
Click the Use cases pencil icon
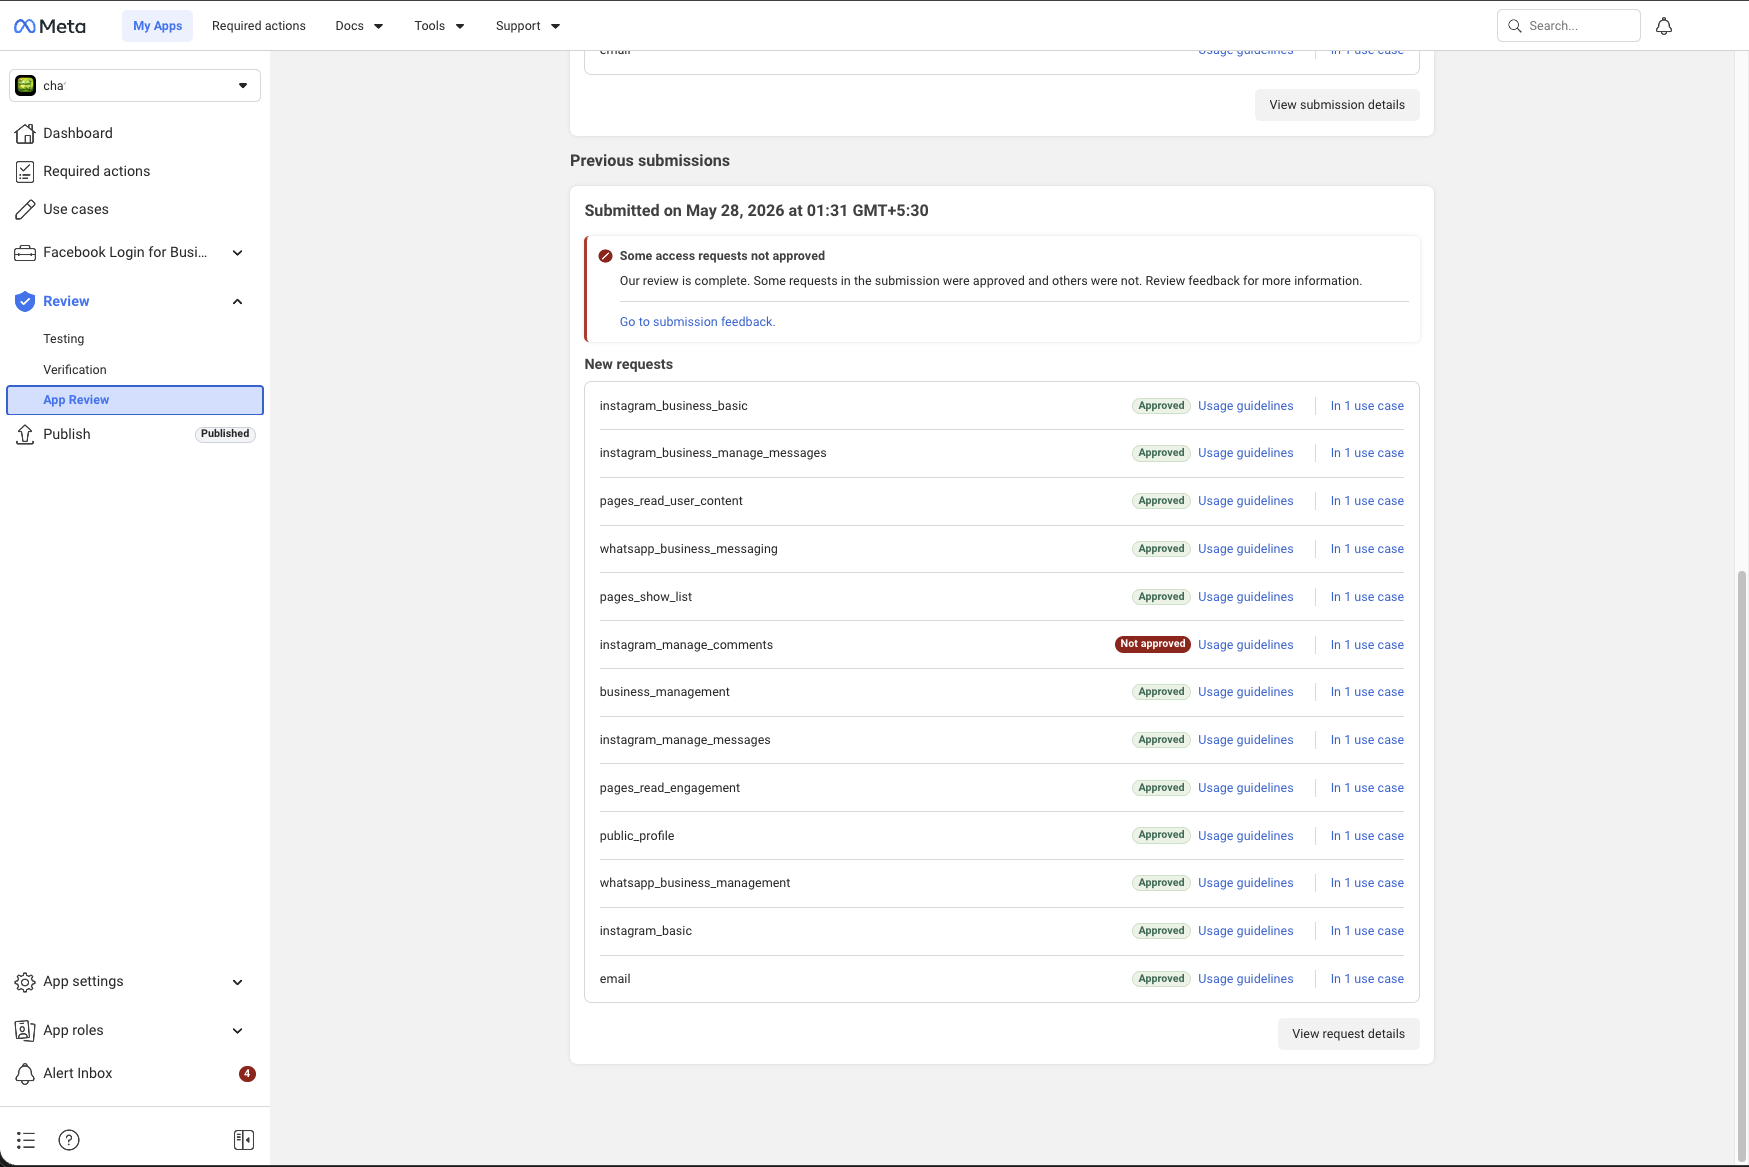click(x=25, y=210)
